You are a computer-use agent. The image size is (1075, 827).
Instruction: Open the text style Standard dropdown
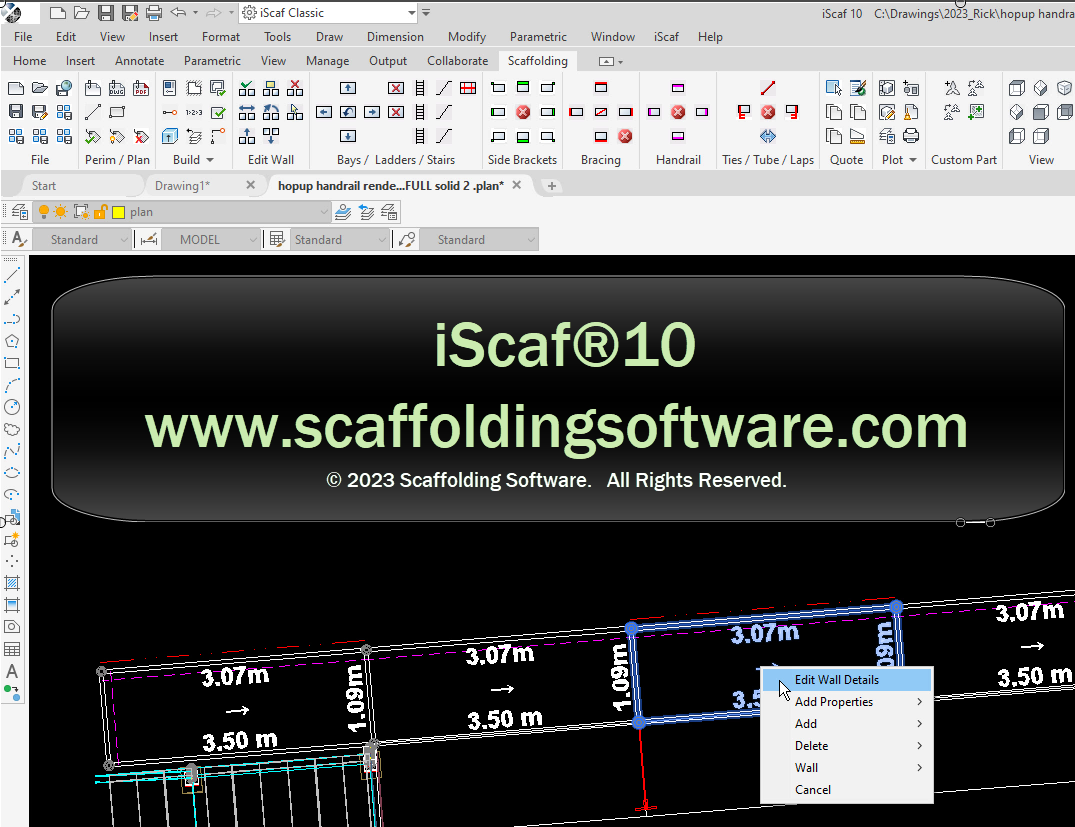[123, 239]
